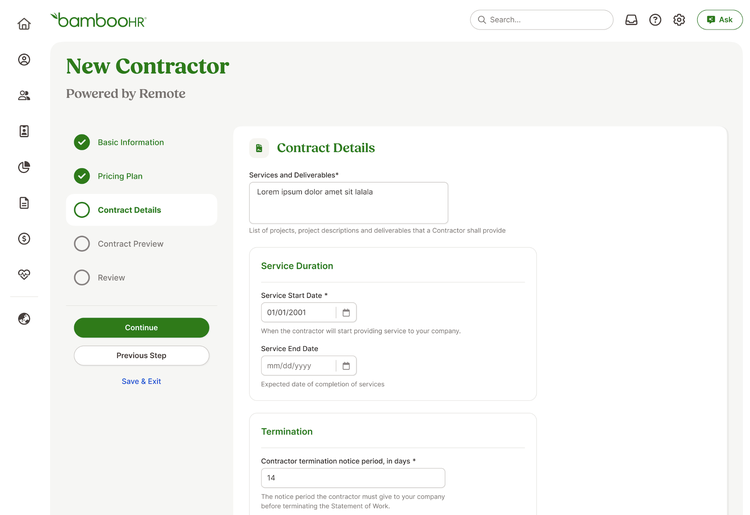
Task: Open the Payroll dollar icon in sidebar
Action: click(x=24, y=239)
